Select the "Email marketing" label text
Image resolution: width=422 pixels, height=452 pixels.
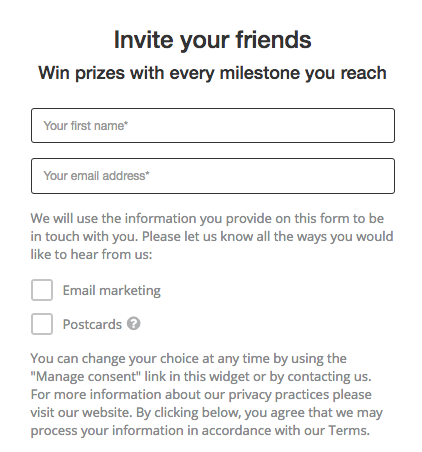tap(112, 291)
